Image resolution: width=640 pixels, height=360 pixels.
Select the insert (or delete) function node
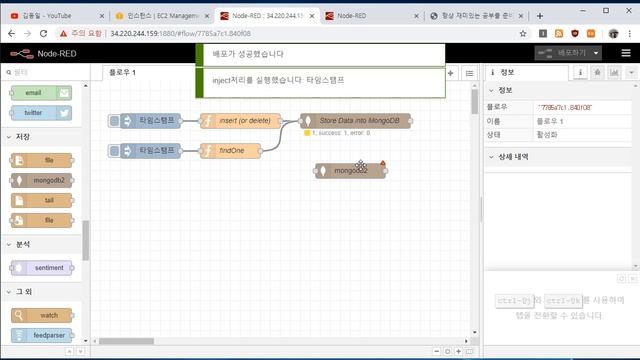(240, 121)
